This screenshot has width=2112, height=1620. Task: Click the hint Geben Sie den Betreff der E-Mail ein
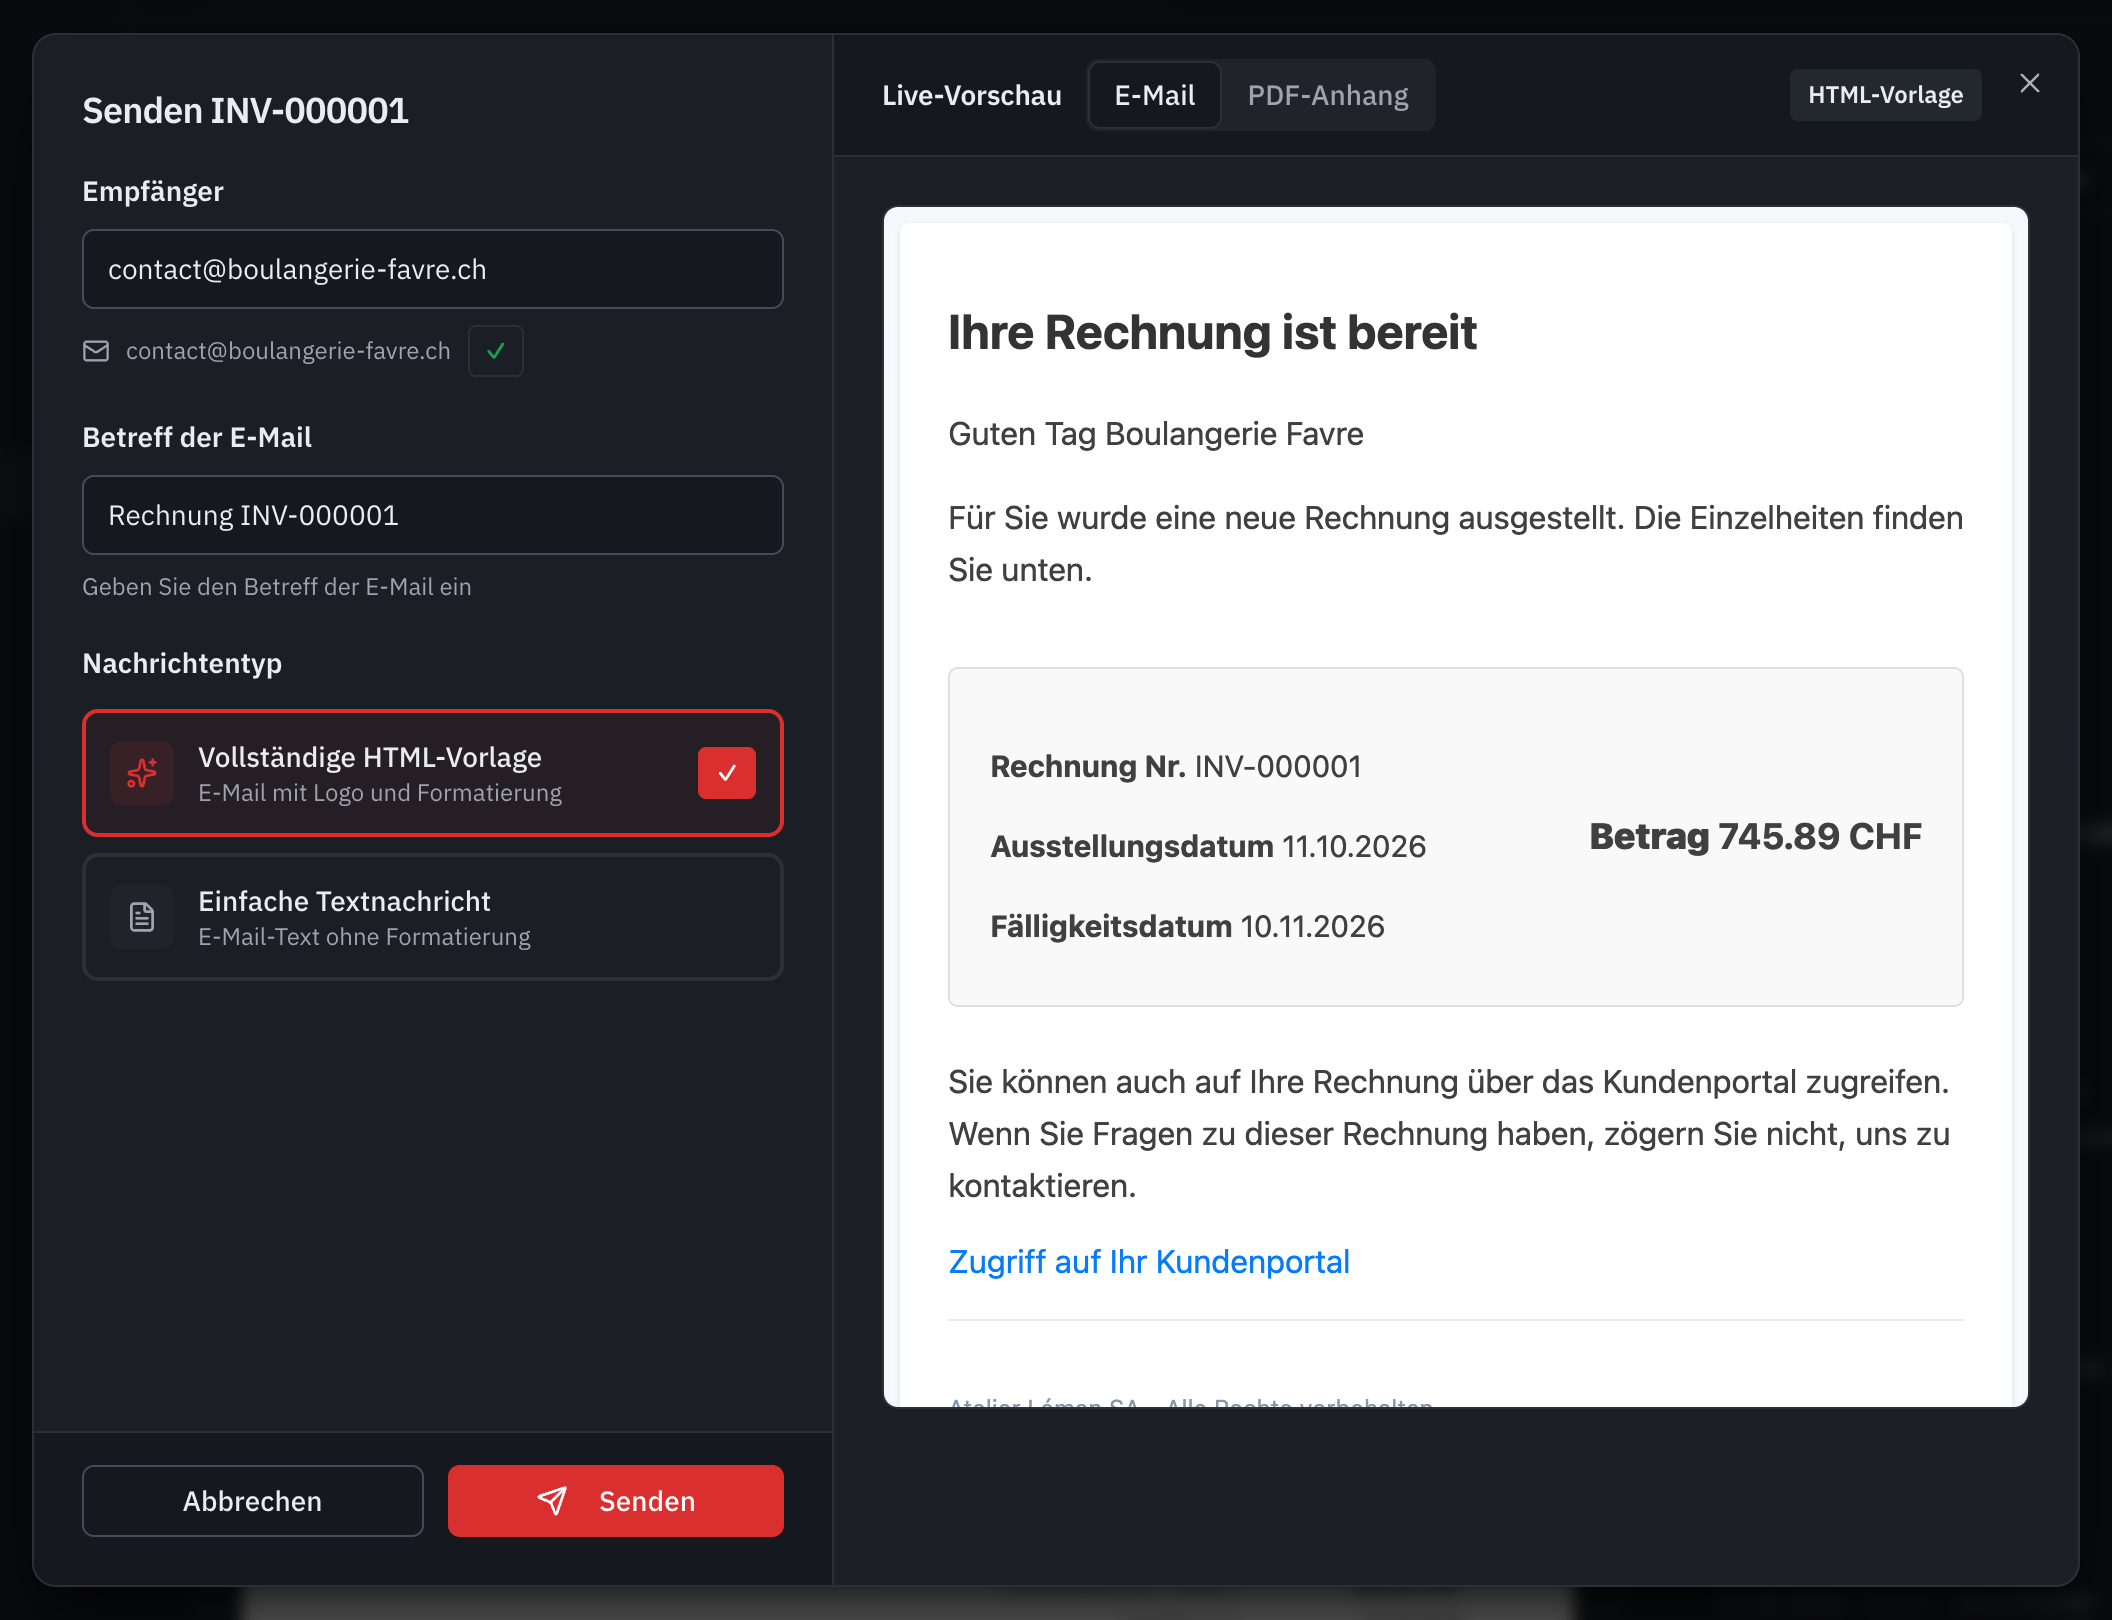click(x=277, y=587)
